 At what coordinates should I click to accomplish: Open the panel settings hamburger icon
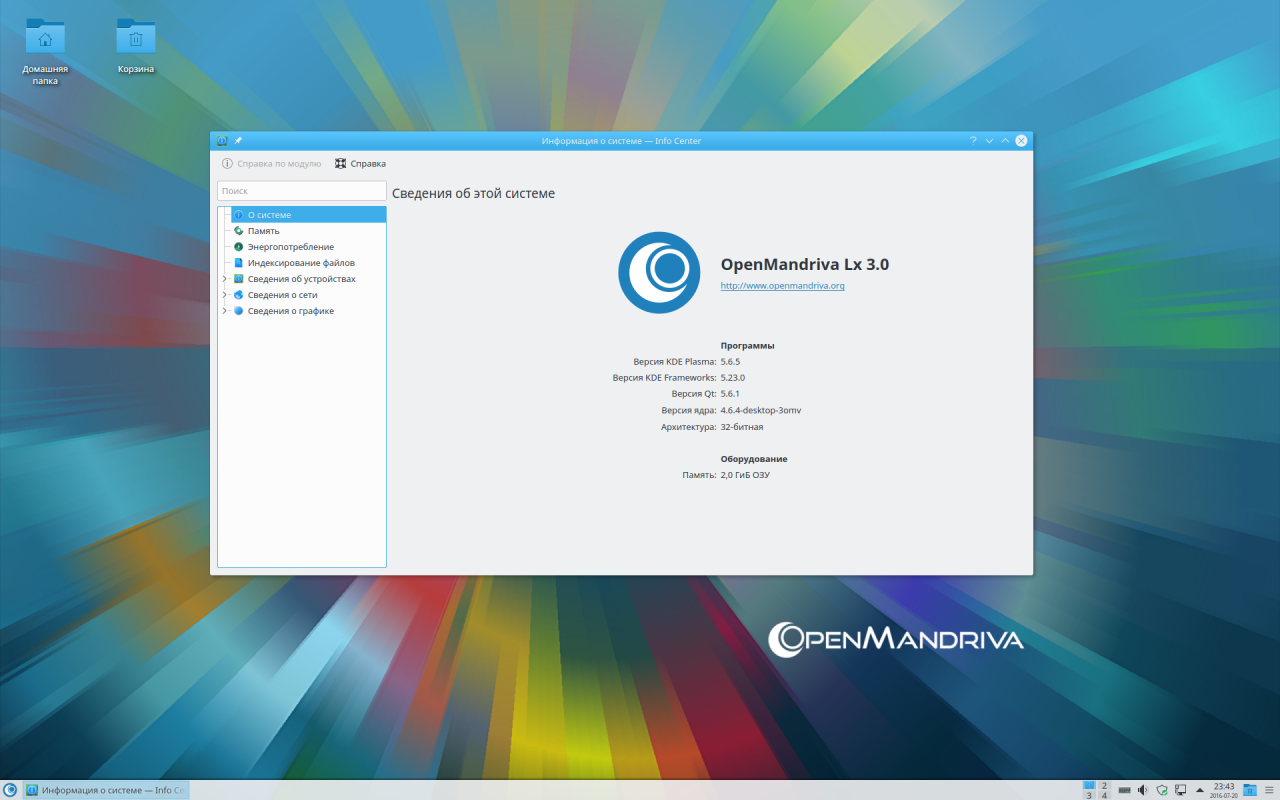click(x=1269, y=790)
